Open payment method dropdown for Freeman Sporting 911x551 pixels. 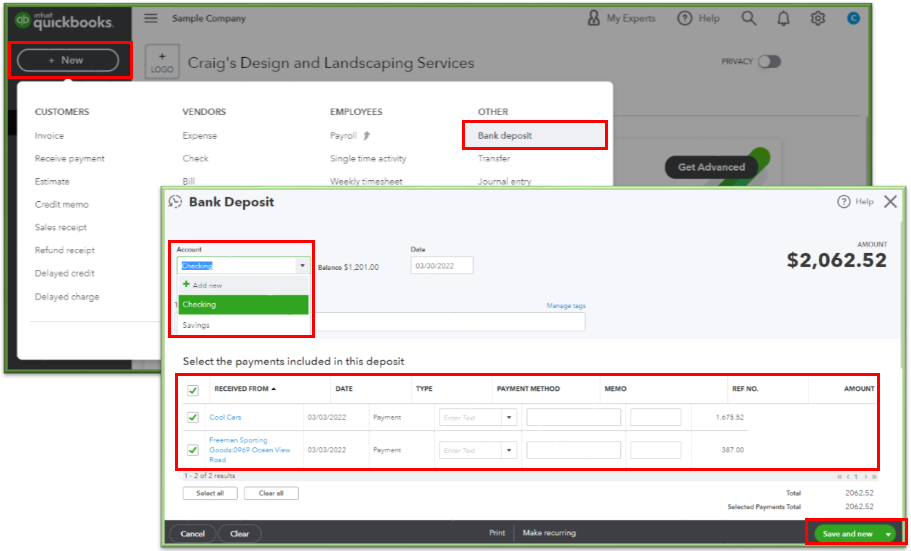click(509, 450)
